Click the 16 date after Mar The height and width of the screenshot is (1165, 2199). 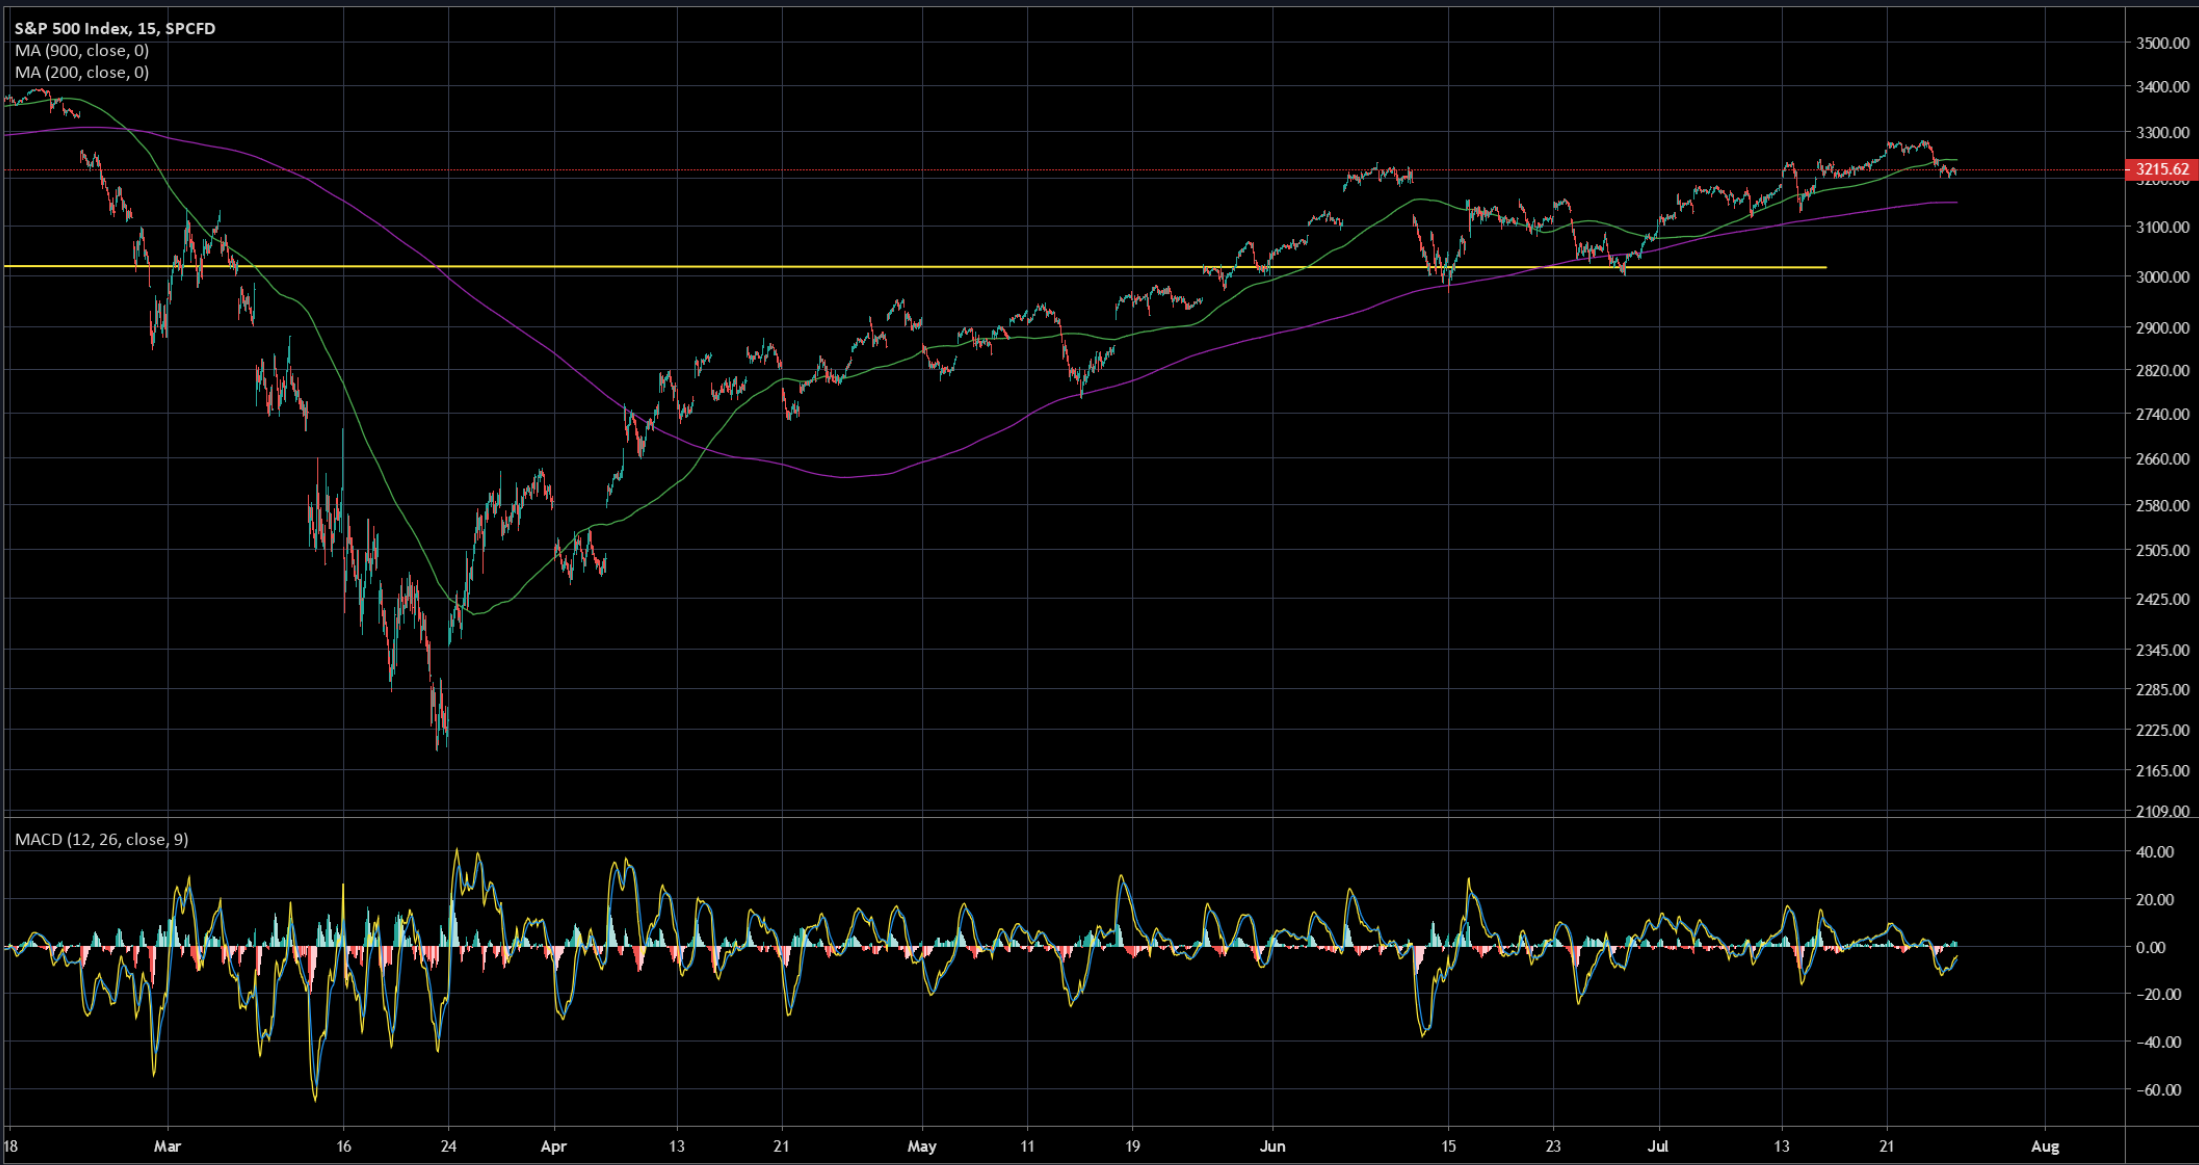(343, 1146)
